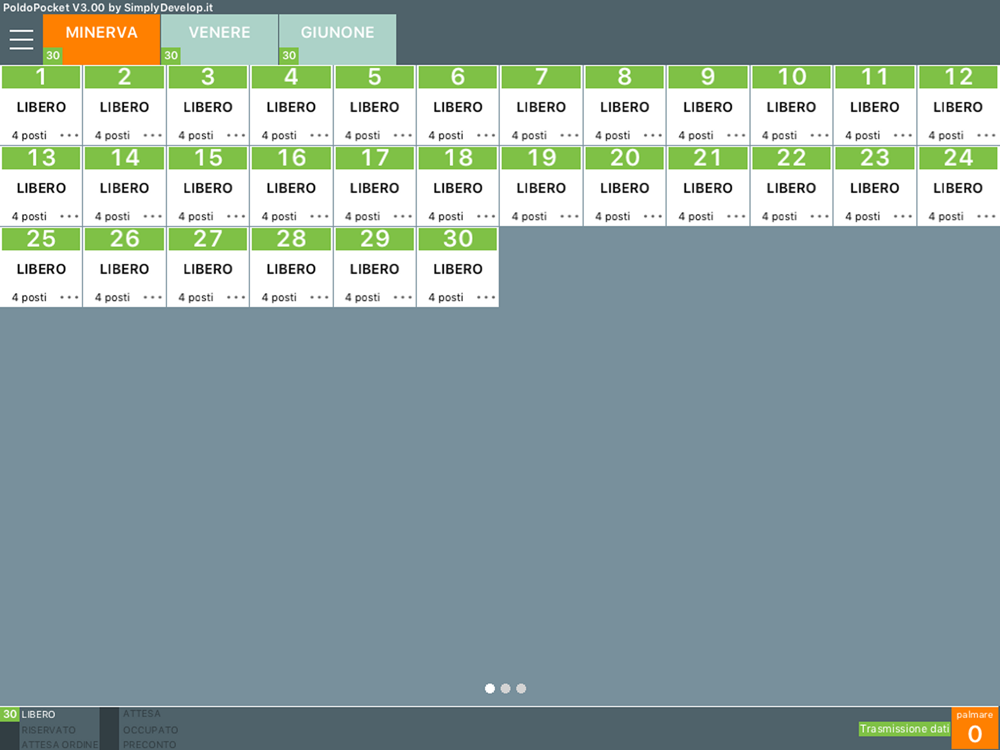Open three-dot menu on table 22
The image size is (1000, 750).
tap(820, 216)
